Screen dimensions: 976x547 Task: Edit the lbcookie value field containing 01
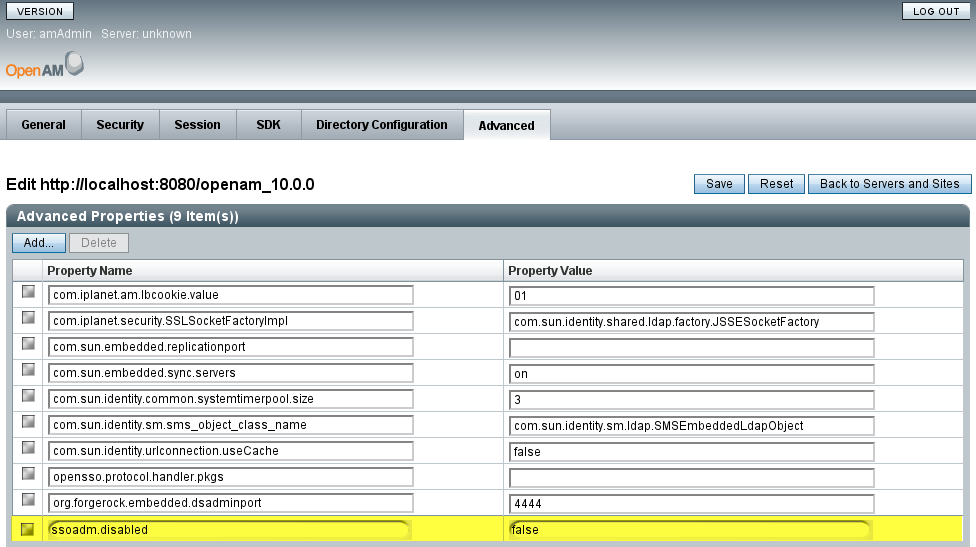pos(692,296)
